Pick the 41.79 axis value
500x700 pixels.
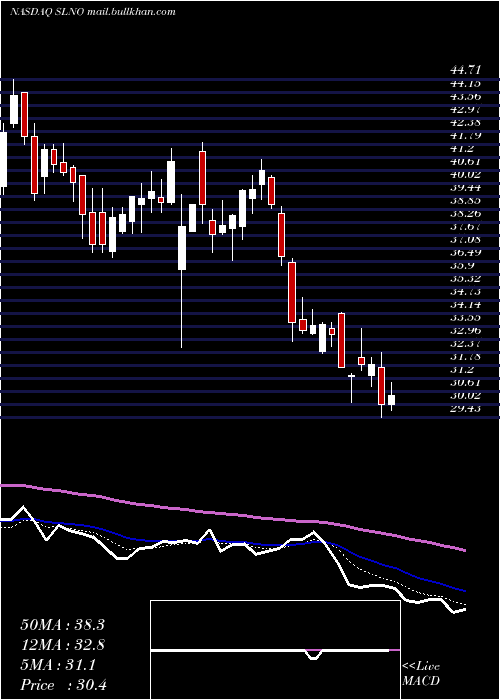tap(465, 135)
